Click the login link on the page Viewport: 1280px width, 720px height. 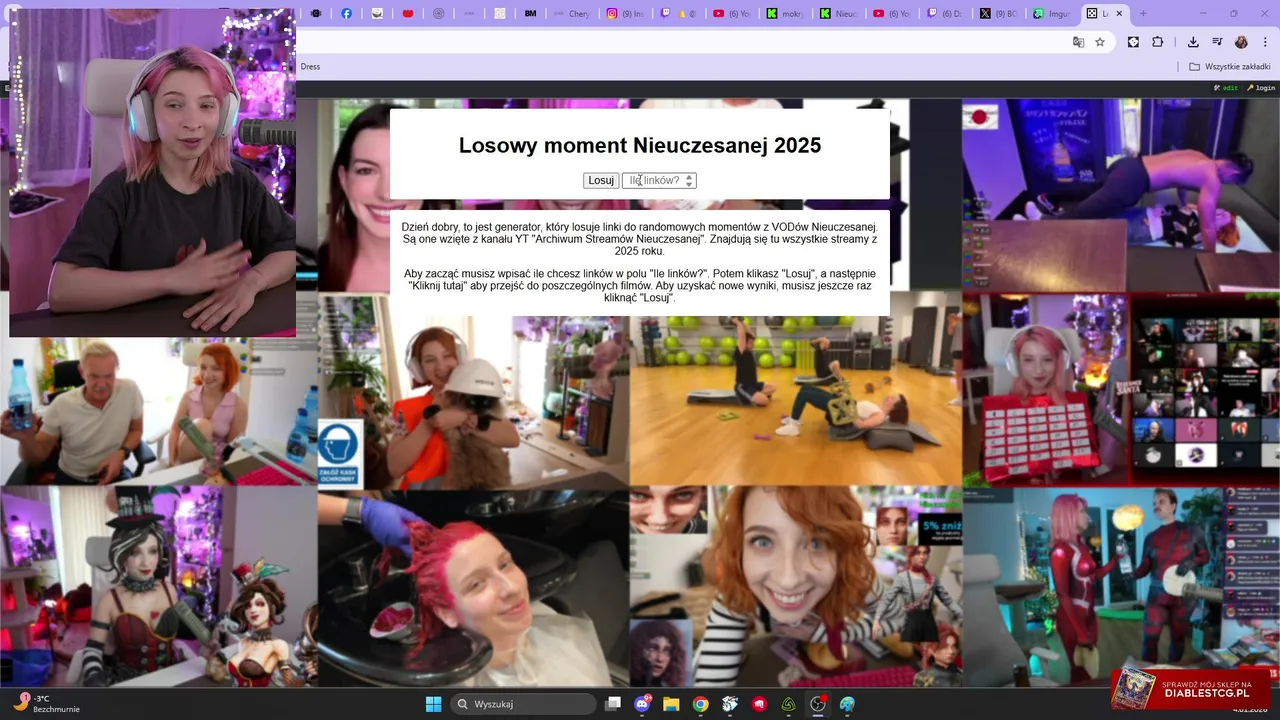point(1261,88)
